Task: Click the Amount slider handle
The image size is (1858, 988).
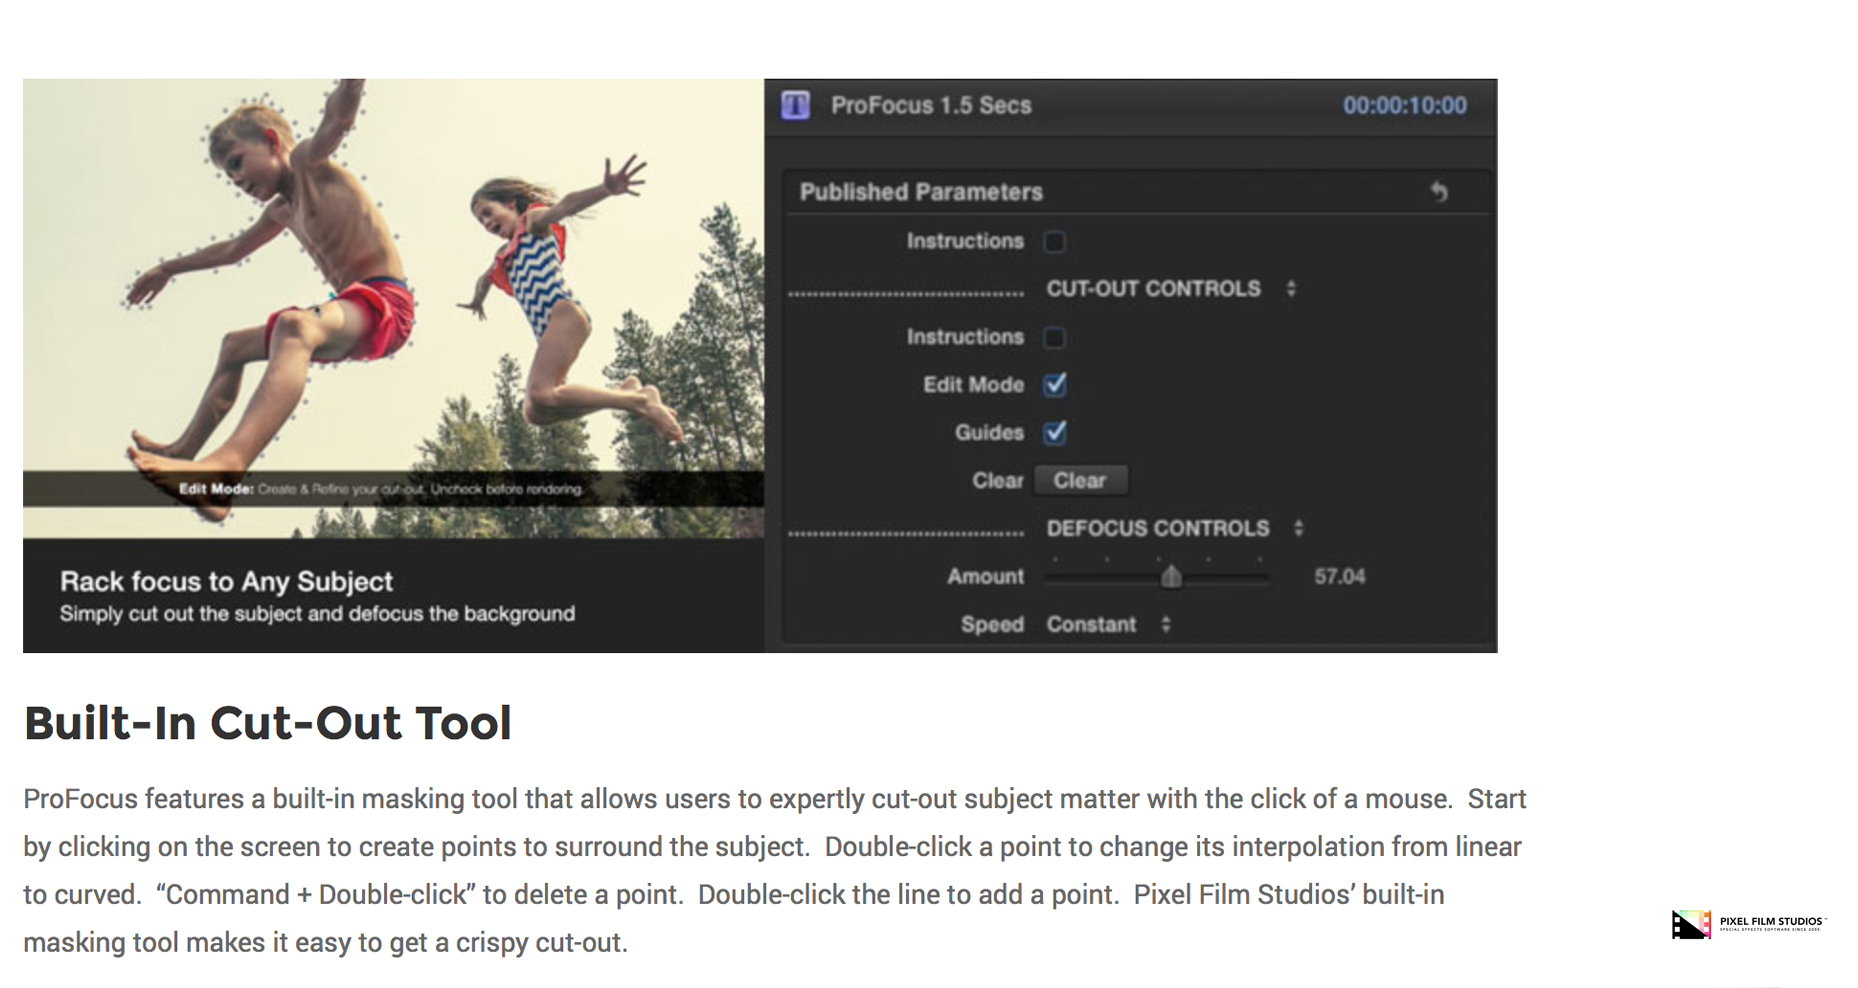Action: tap(1171, 577)
